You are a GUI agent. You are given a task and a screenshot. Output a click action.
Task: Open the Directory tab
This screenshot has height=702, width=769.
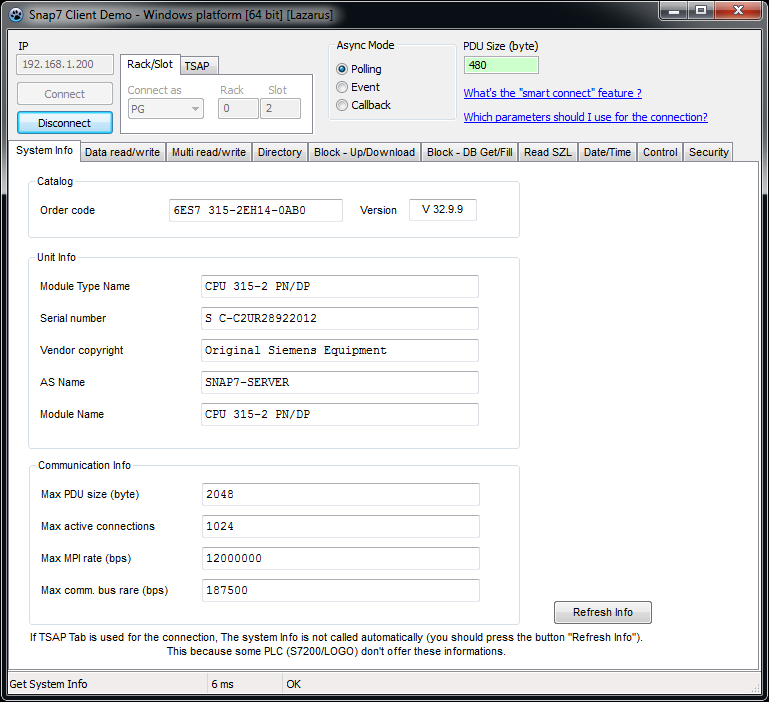pos(280,152)
